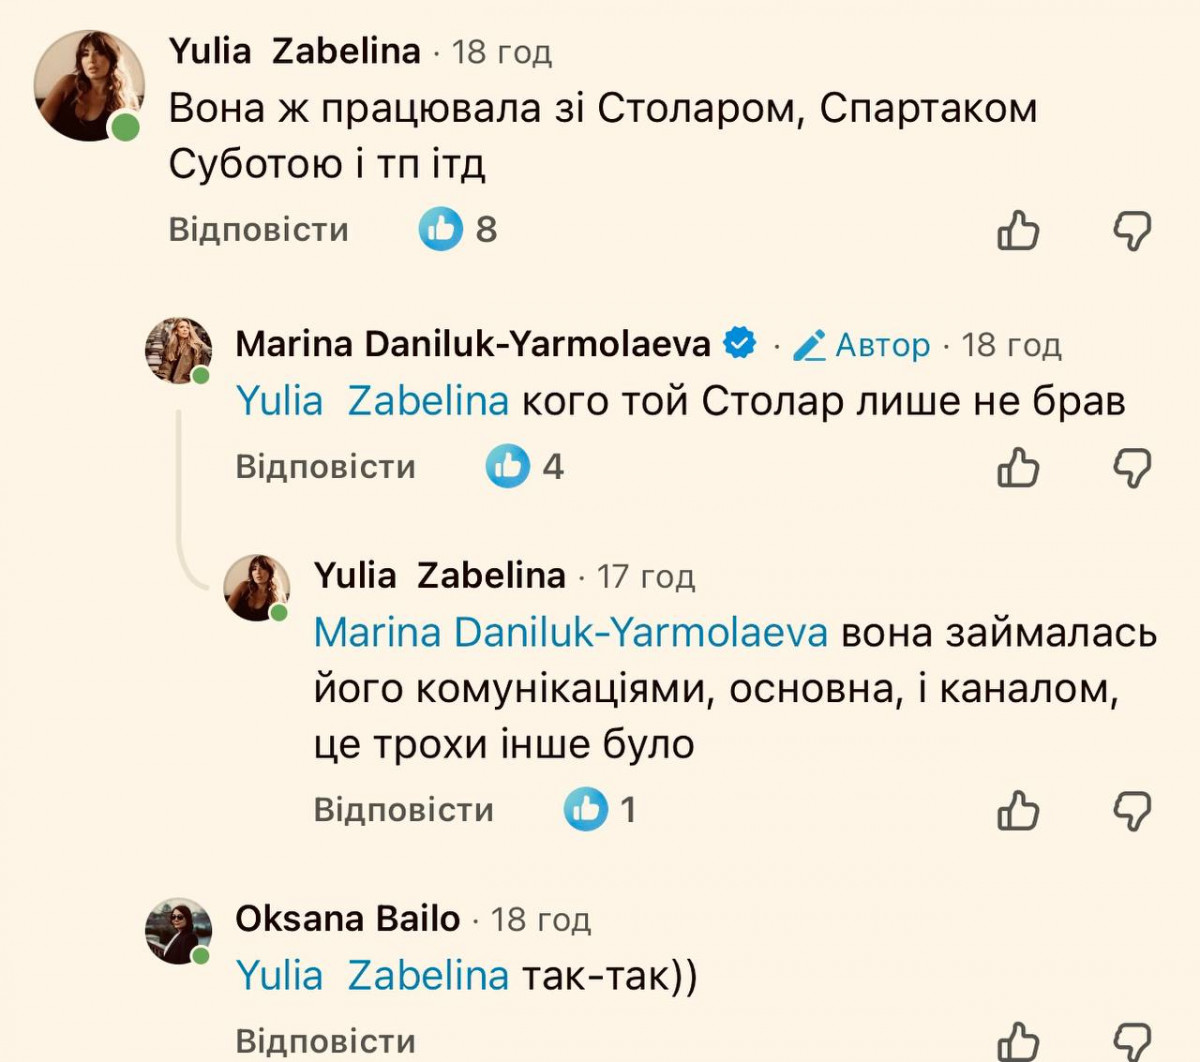Reply to Oksana Bailo's comment
1200x1062 pixels.
325,1041
